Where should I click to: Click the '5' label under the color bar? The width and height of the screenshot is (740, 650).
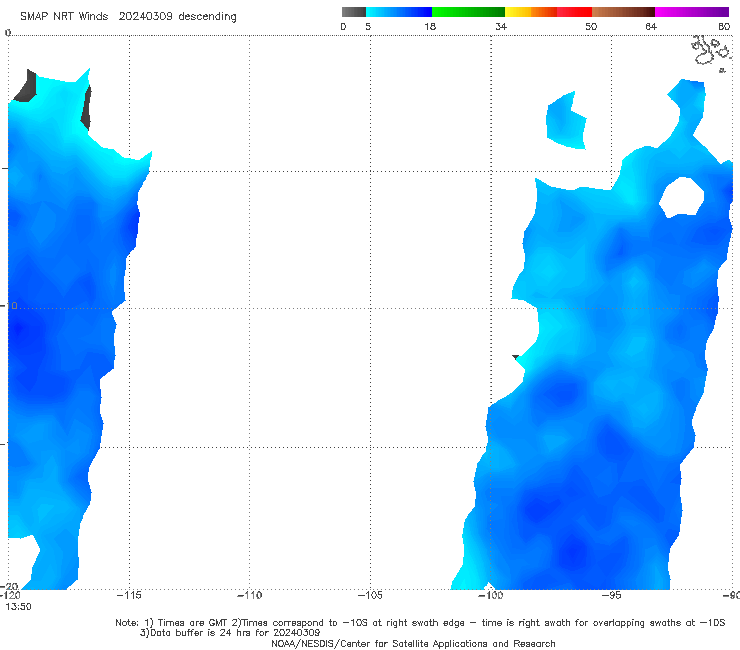point(368,27)
